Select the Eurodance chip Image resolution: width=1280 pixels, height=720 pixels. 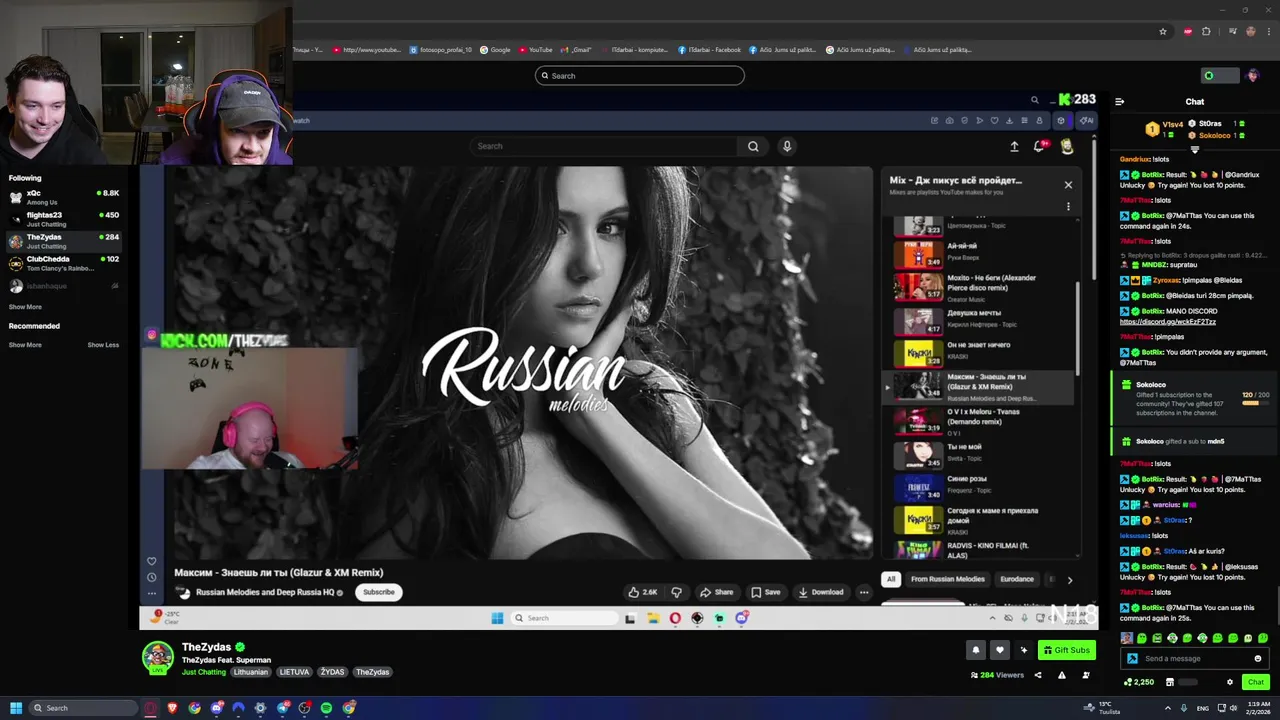pyautogui.click(x=1017, y=579)
